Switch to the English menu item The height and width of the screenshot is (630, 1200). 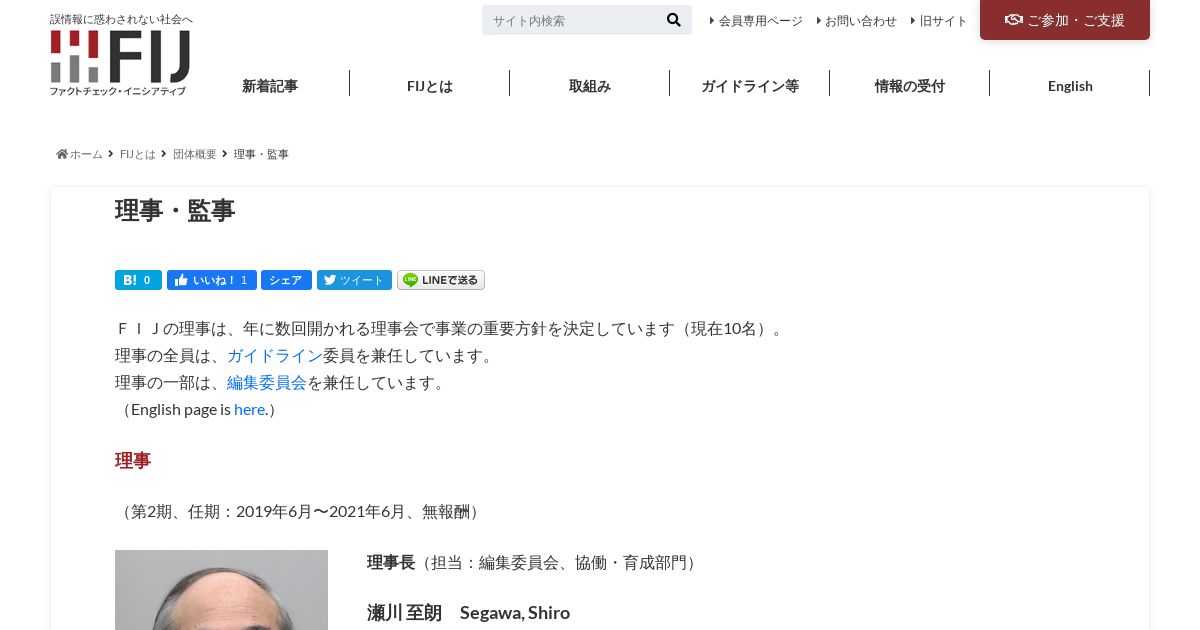pos(1070,86)
